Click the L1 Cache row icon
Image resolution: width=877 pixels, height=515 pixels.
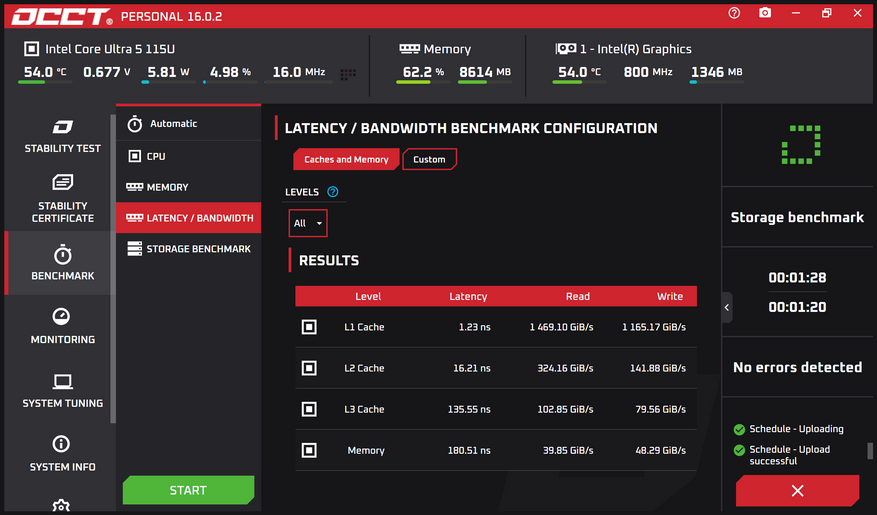point(309,327)
